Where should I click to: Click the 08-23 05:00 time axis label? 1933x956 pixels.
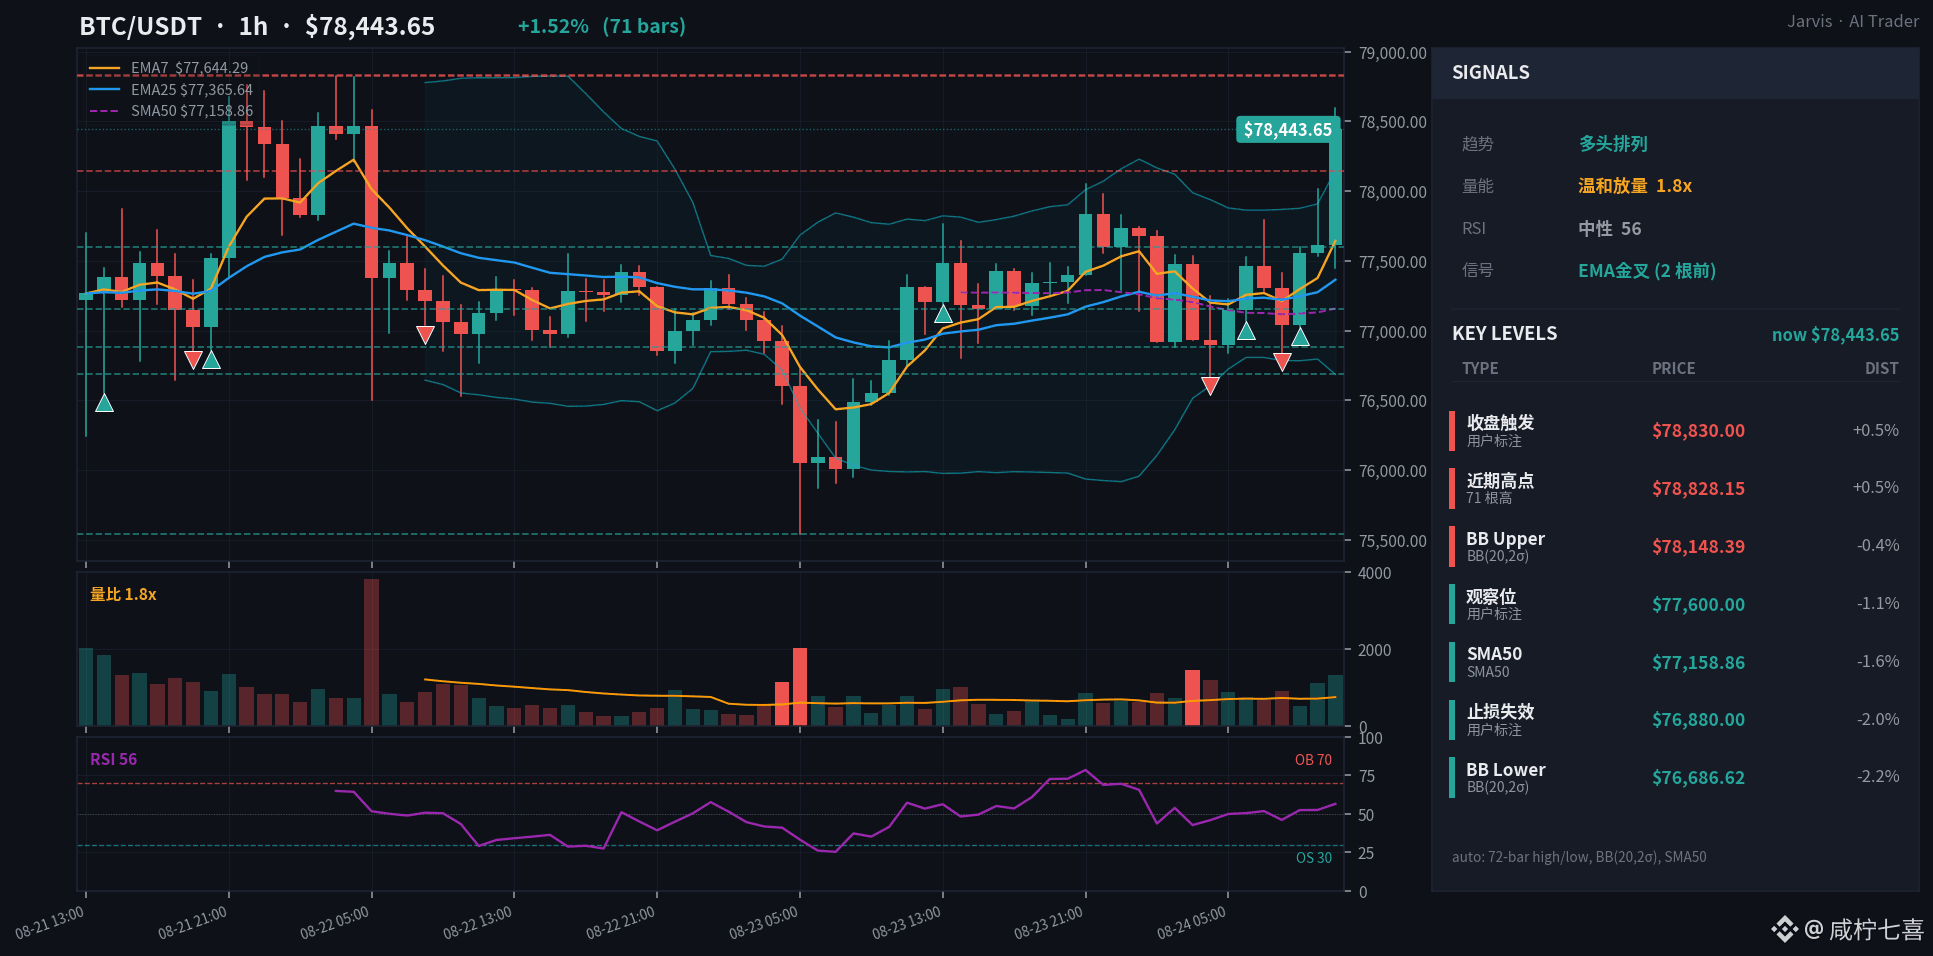point(764,923)
